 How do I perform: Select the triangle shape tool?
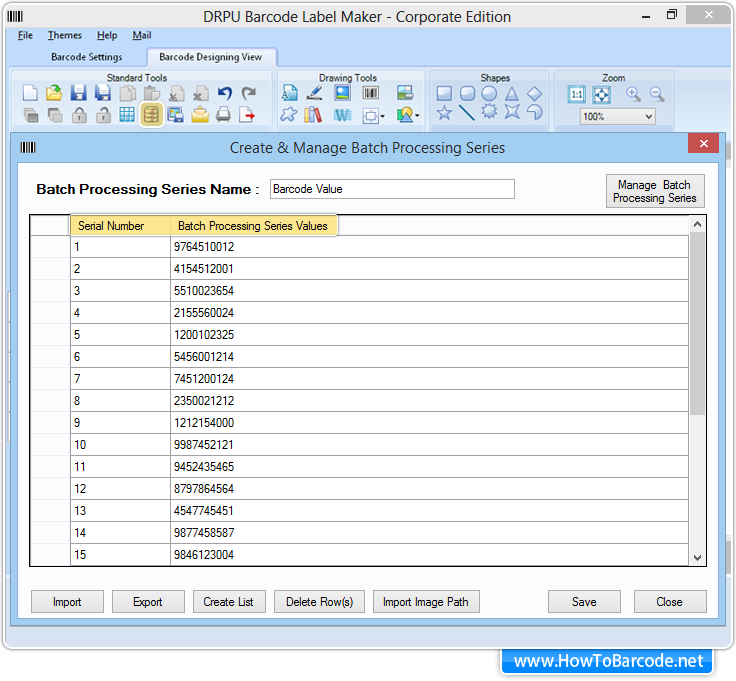click(512, 93)
